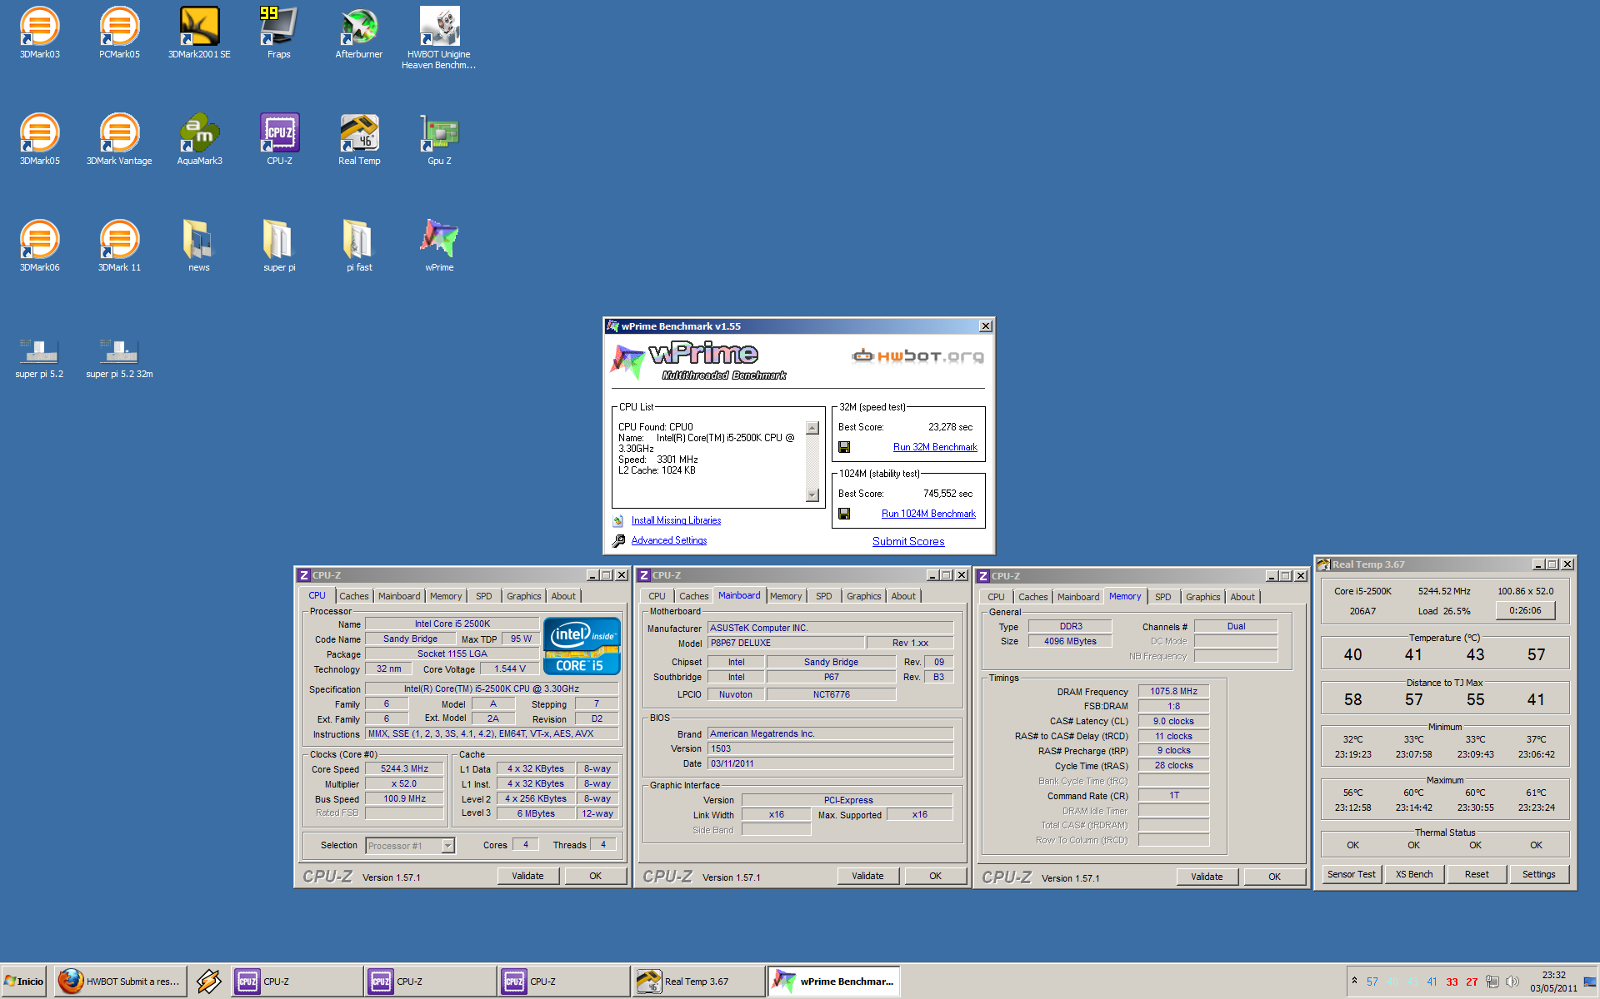1600x999 pixels.
Task: Expand hidden system tray icons arrow
Action: [x=1355, y=980]
